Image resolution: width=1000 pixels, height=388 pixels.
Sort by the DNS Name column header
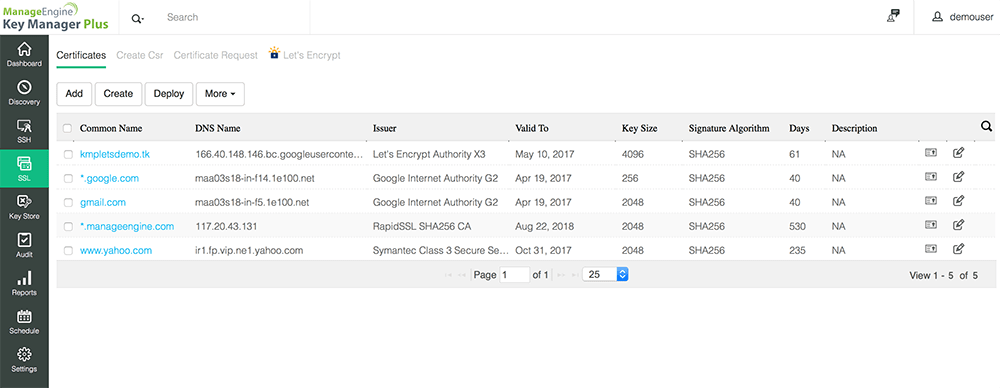coord(217,128)
